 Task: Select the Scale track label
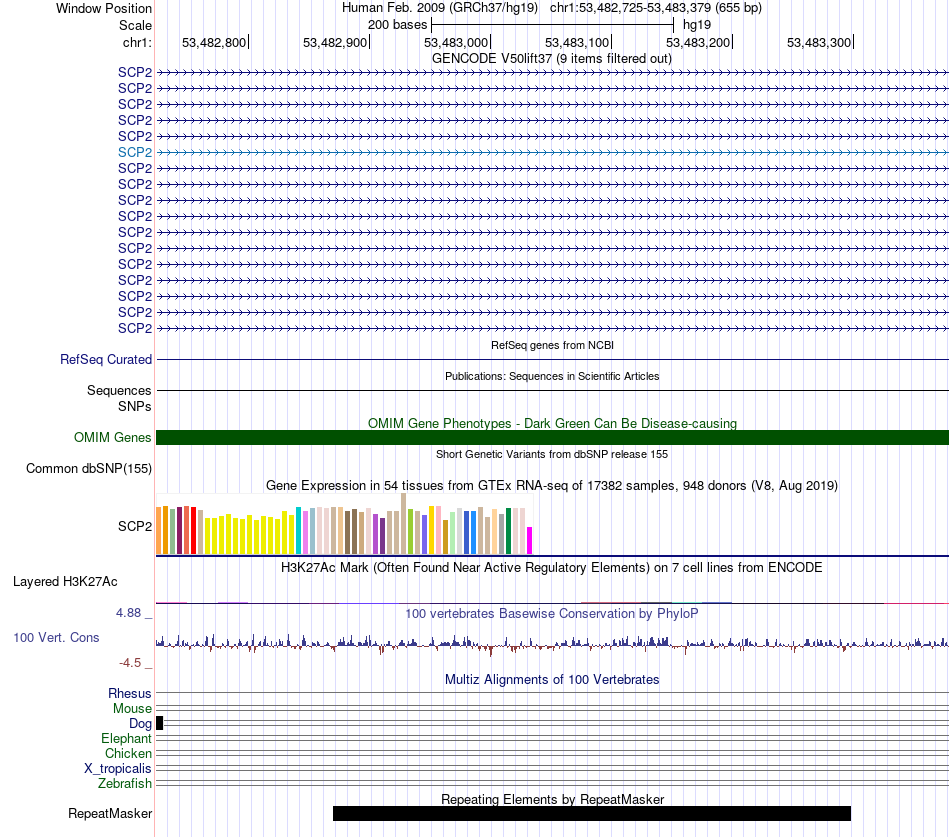pyautogui.click(x=135, y=25)
